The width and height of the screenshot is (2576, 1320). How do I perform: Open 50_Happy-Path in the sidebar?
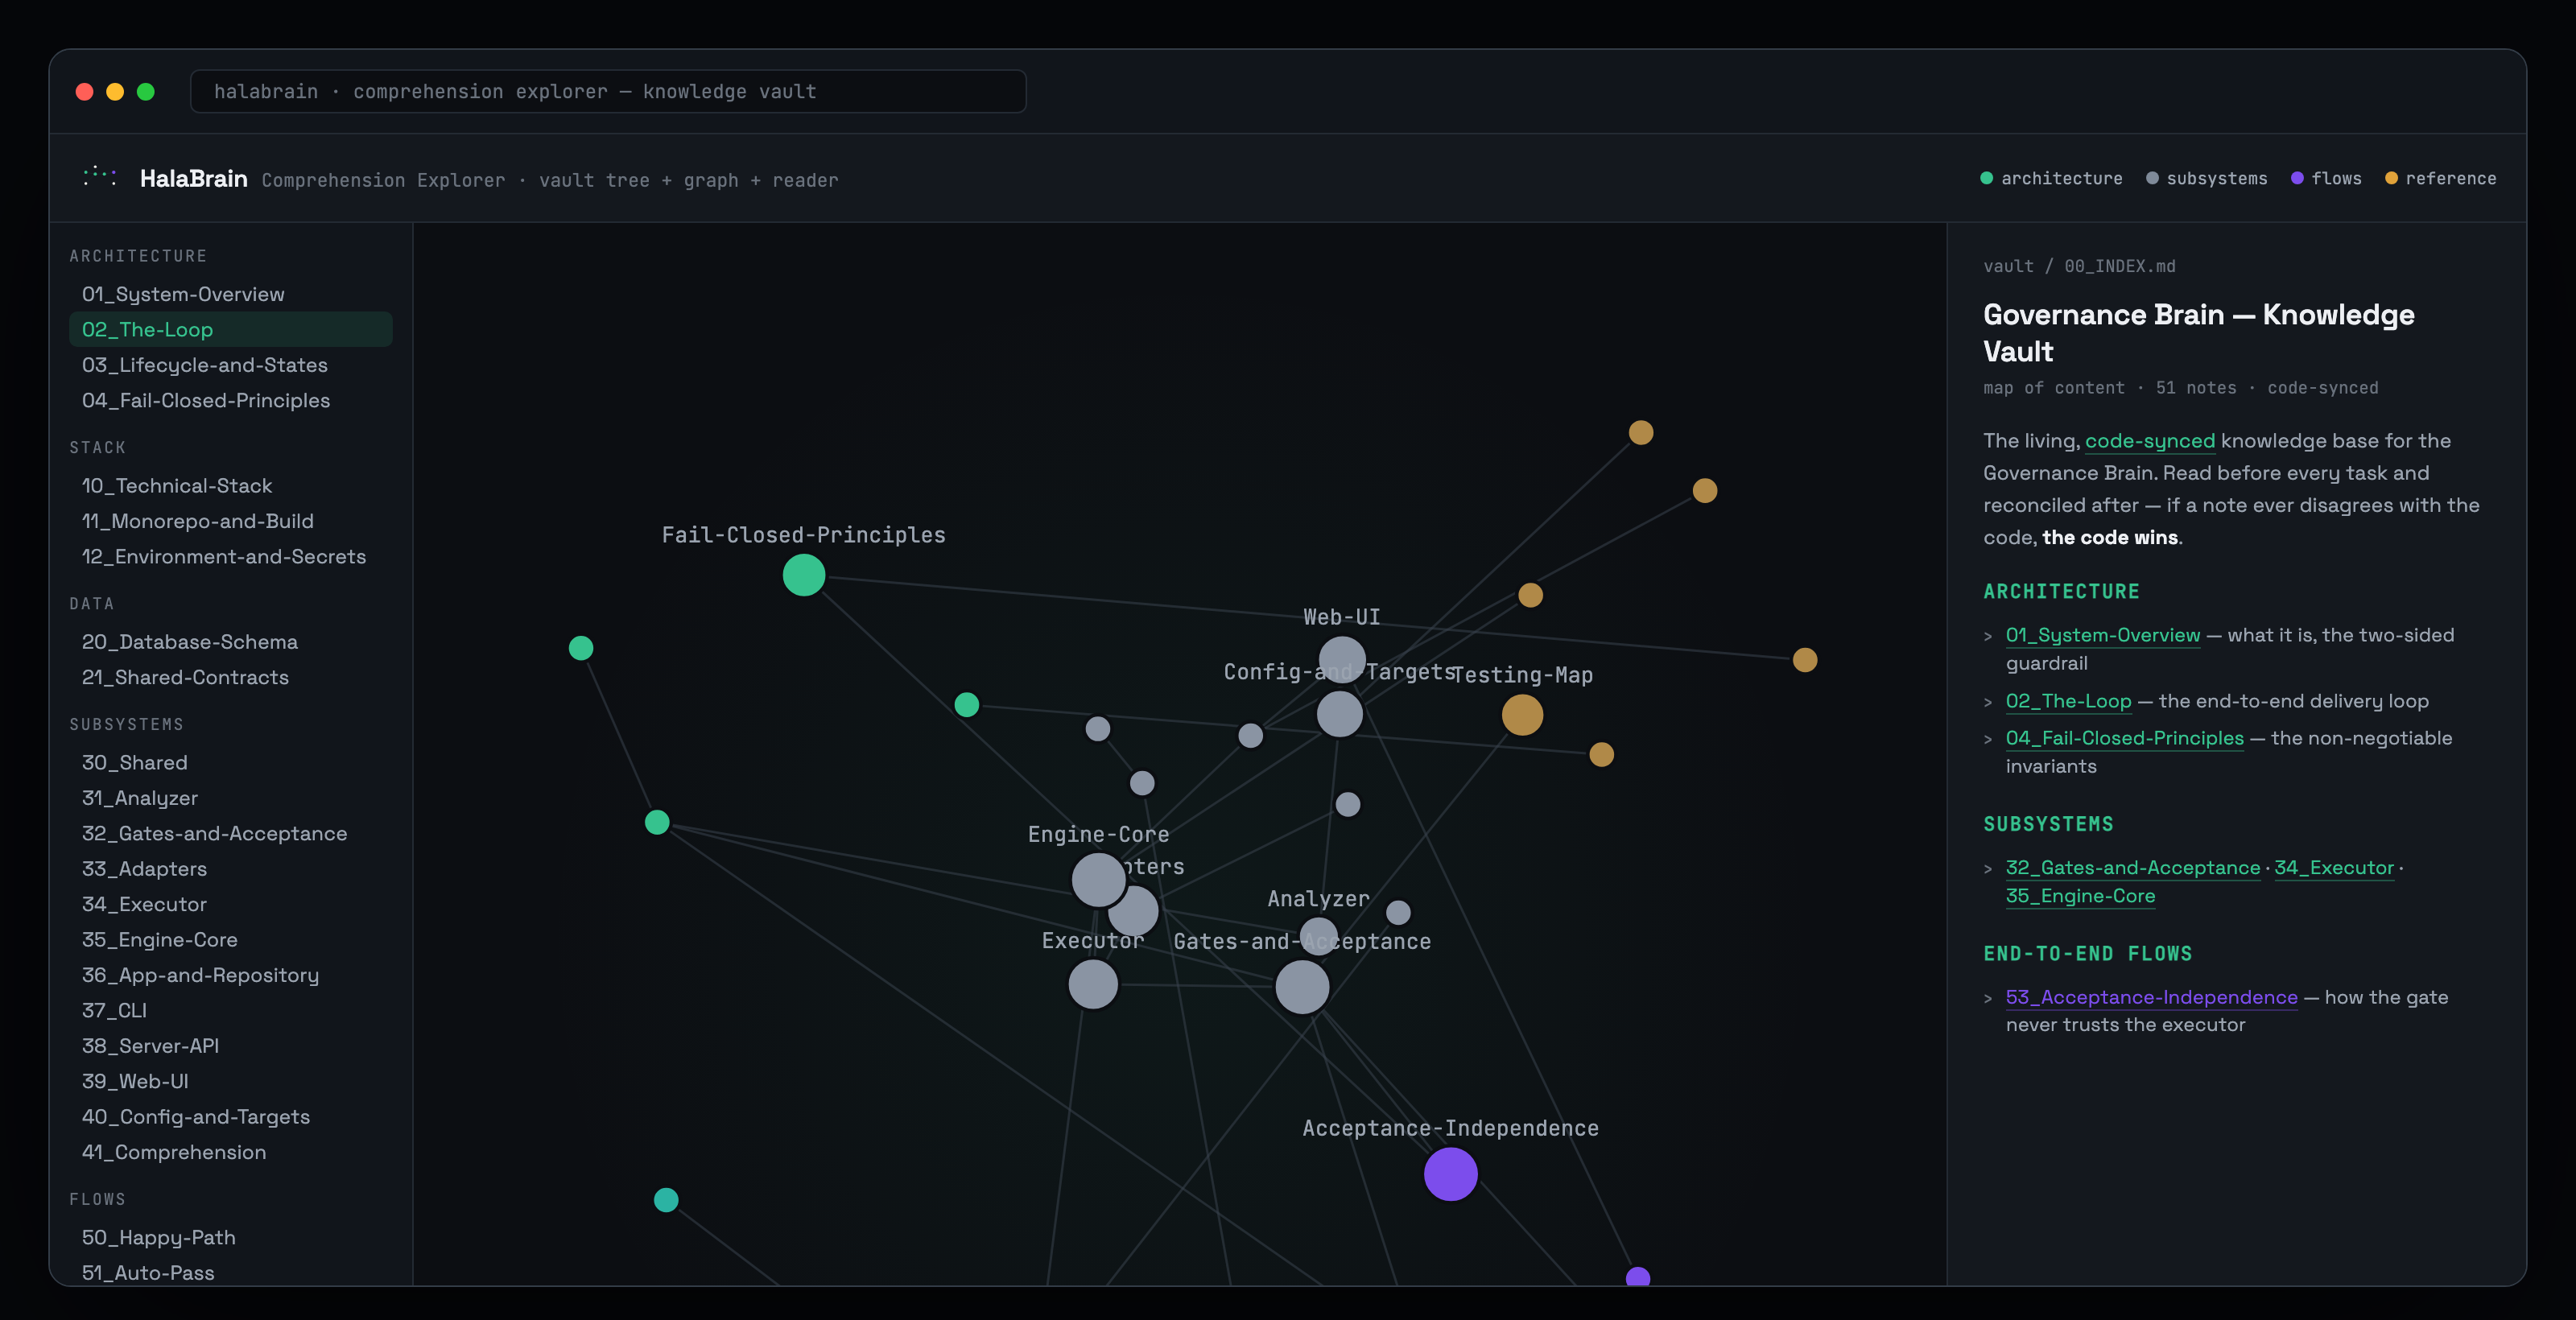231,1237
